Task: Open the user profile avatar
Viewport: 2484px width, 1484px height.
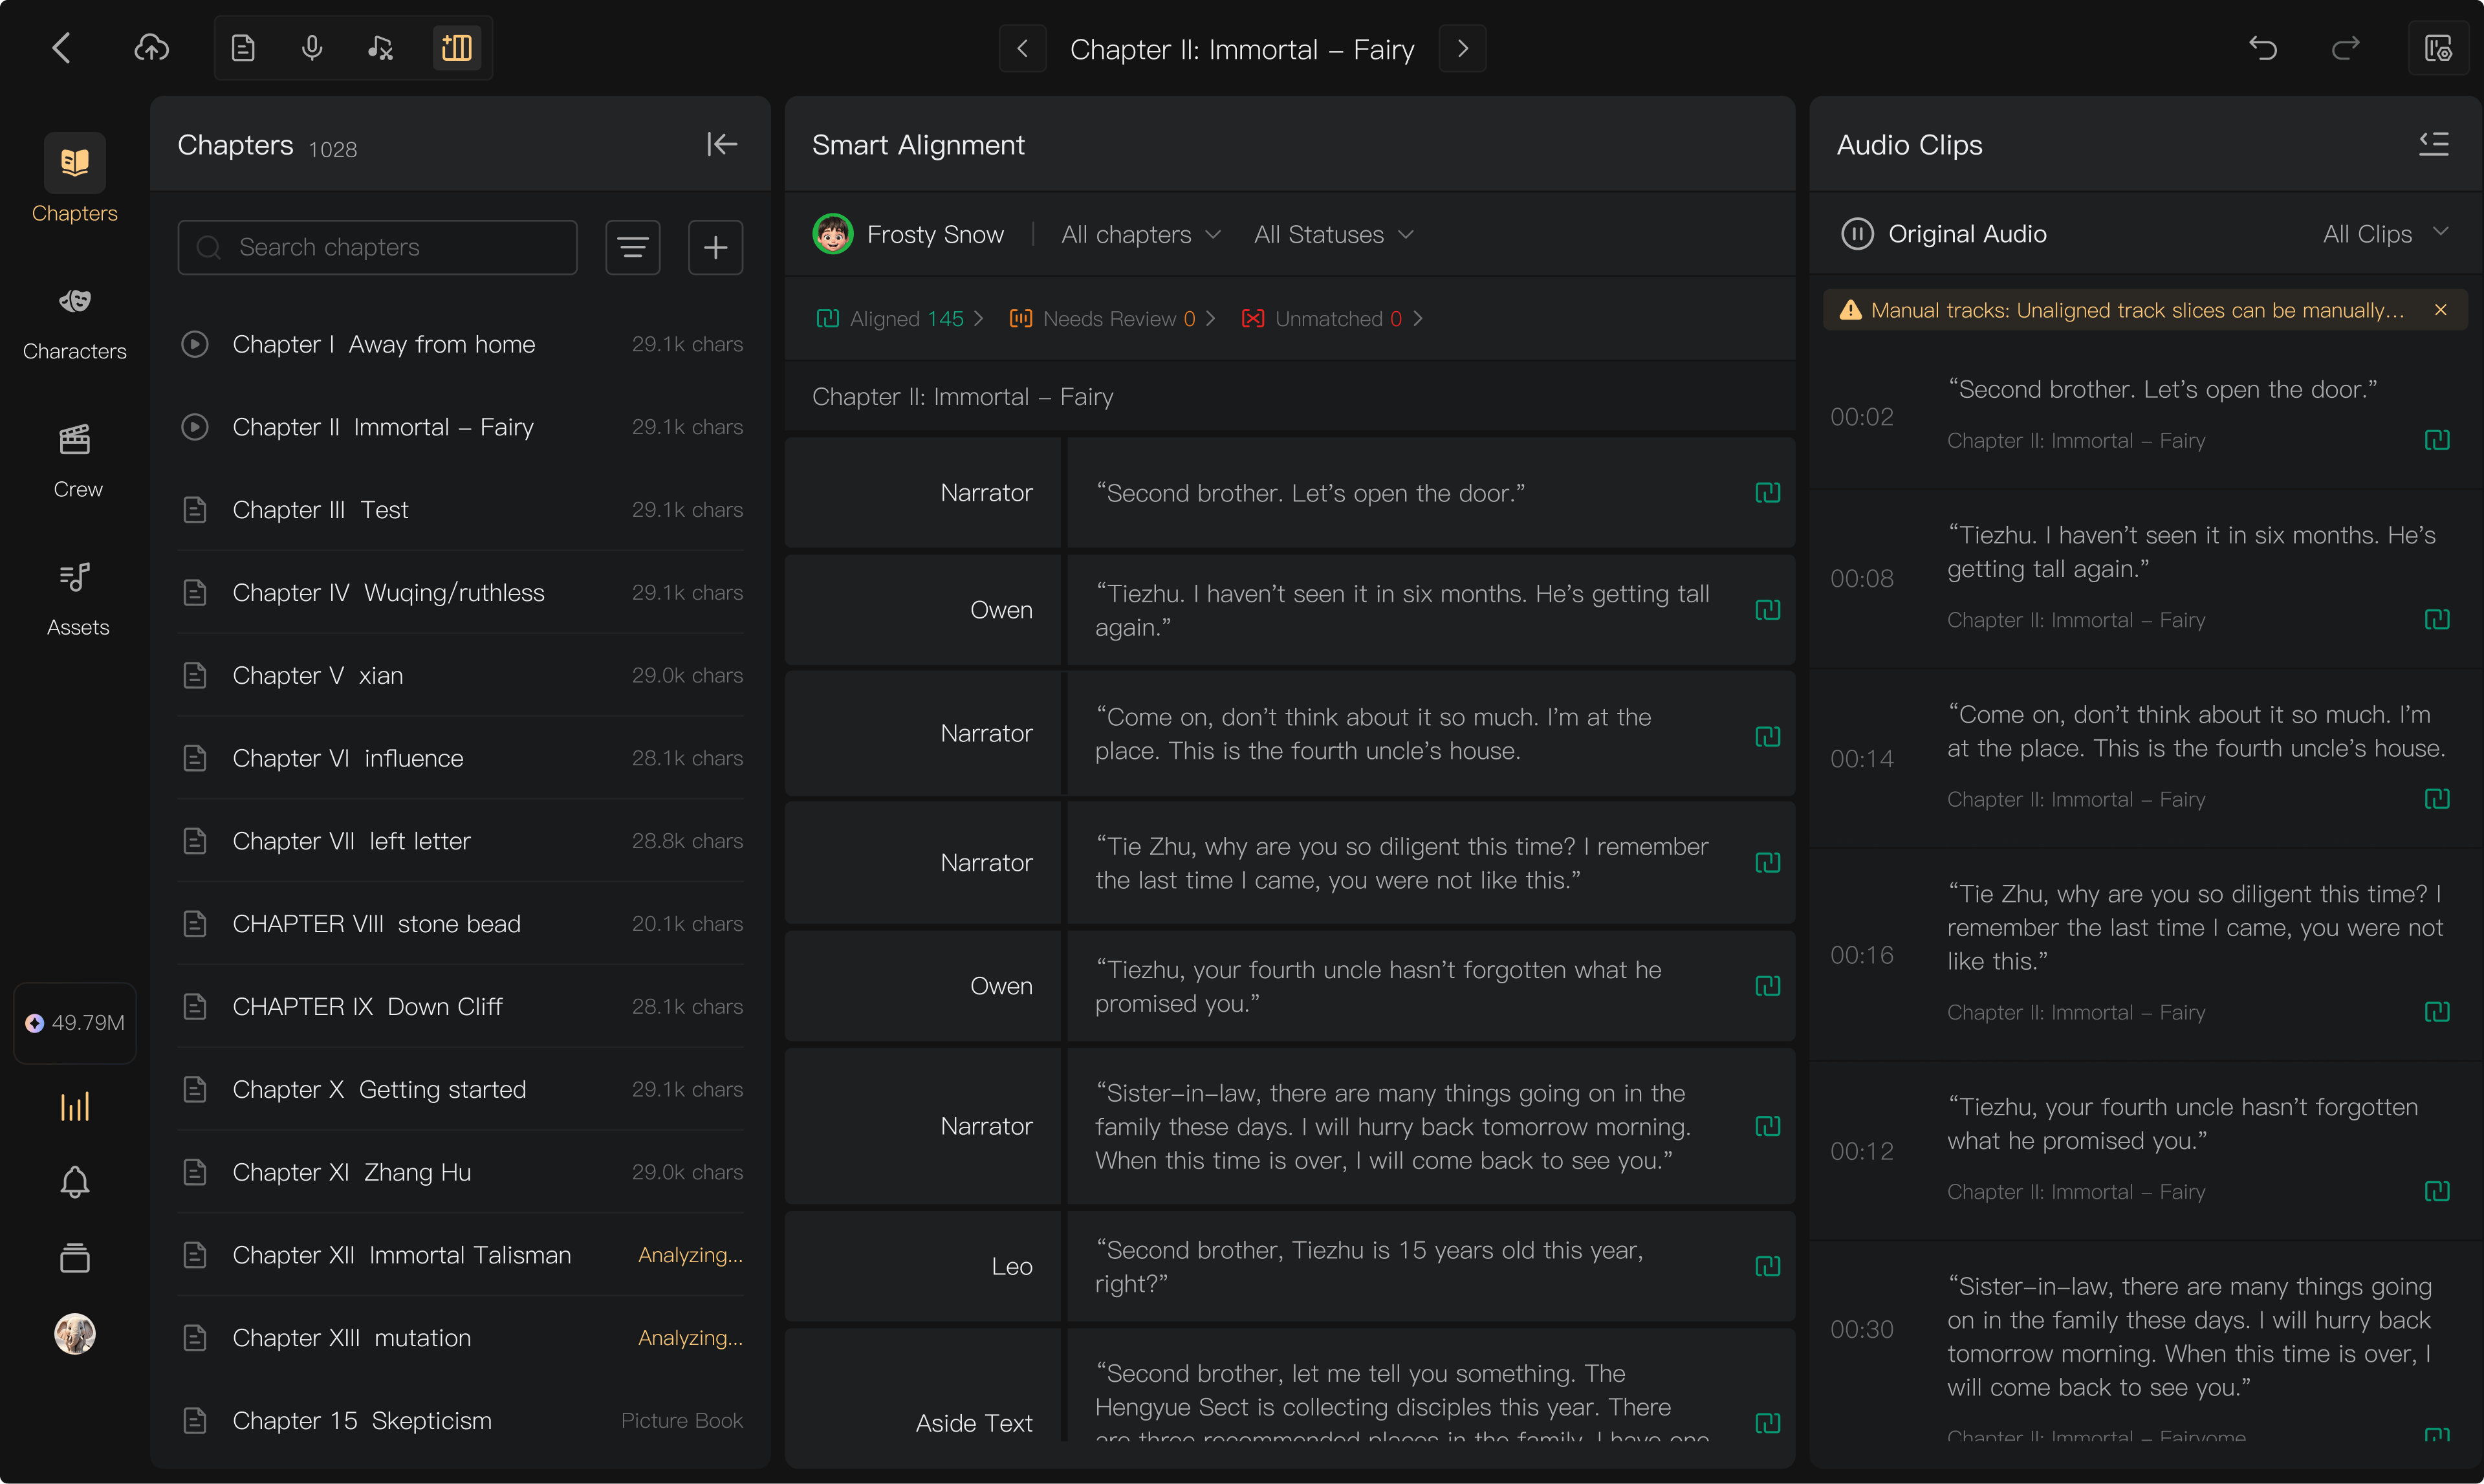Action: pyautogui.click(x=75, y=1333)
